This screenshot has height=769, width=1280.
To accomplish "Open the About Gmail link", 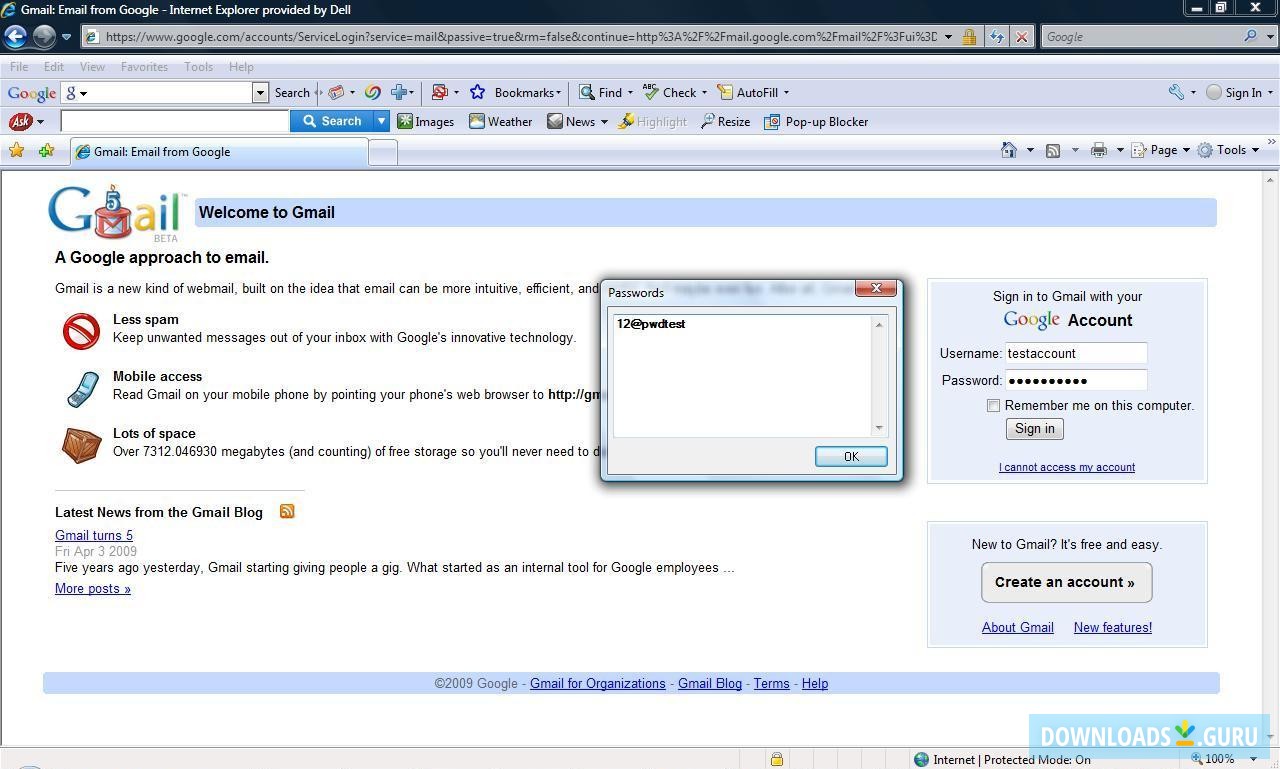I will pyautogui.click(x=1017, y=628).
